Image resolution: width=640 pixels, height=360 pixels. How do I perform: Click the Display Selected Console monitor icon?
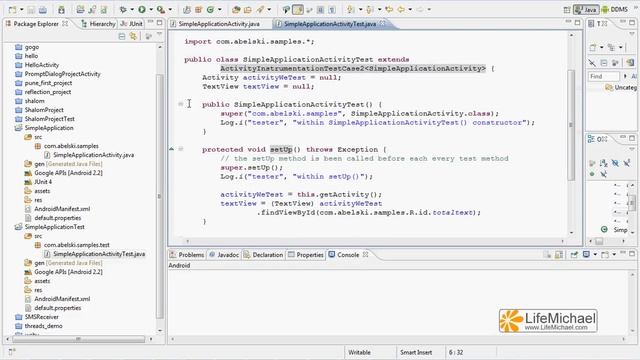pos(586,255)
